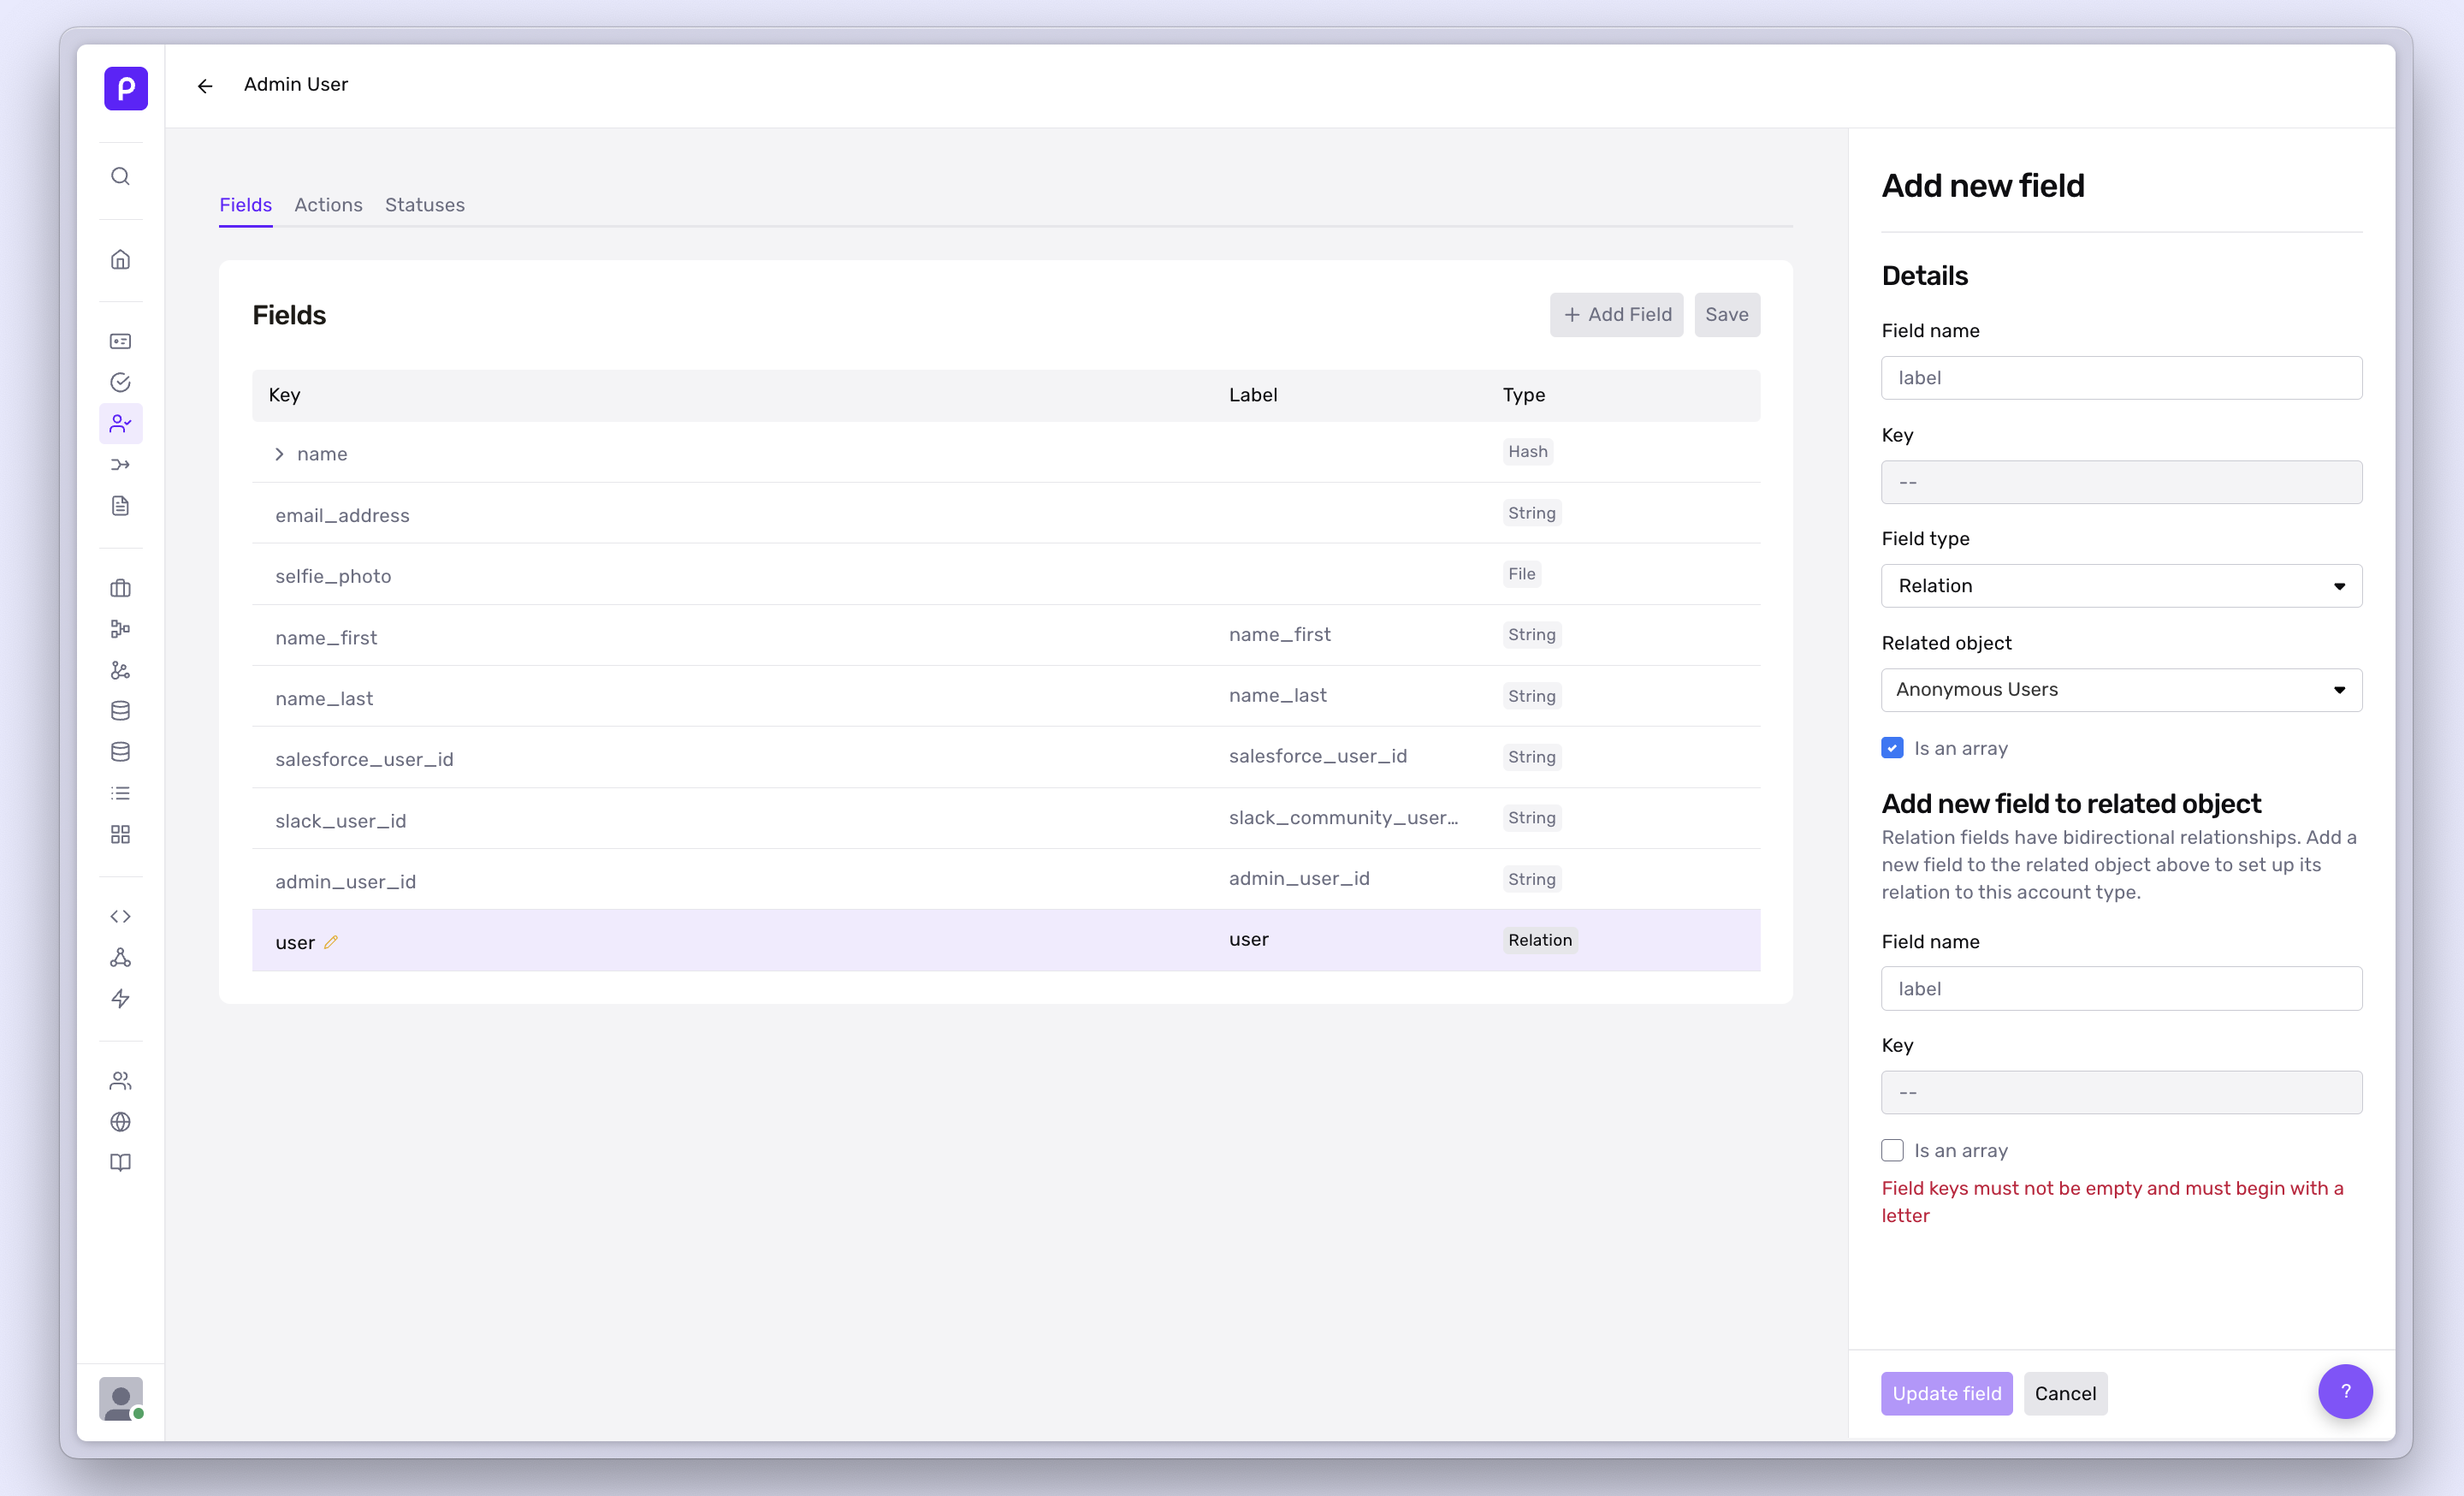The width and height of the screenshot is (2464, 1496).
Task: Open the team users sidebar icon
Action: pos(120,1081)
